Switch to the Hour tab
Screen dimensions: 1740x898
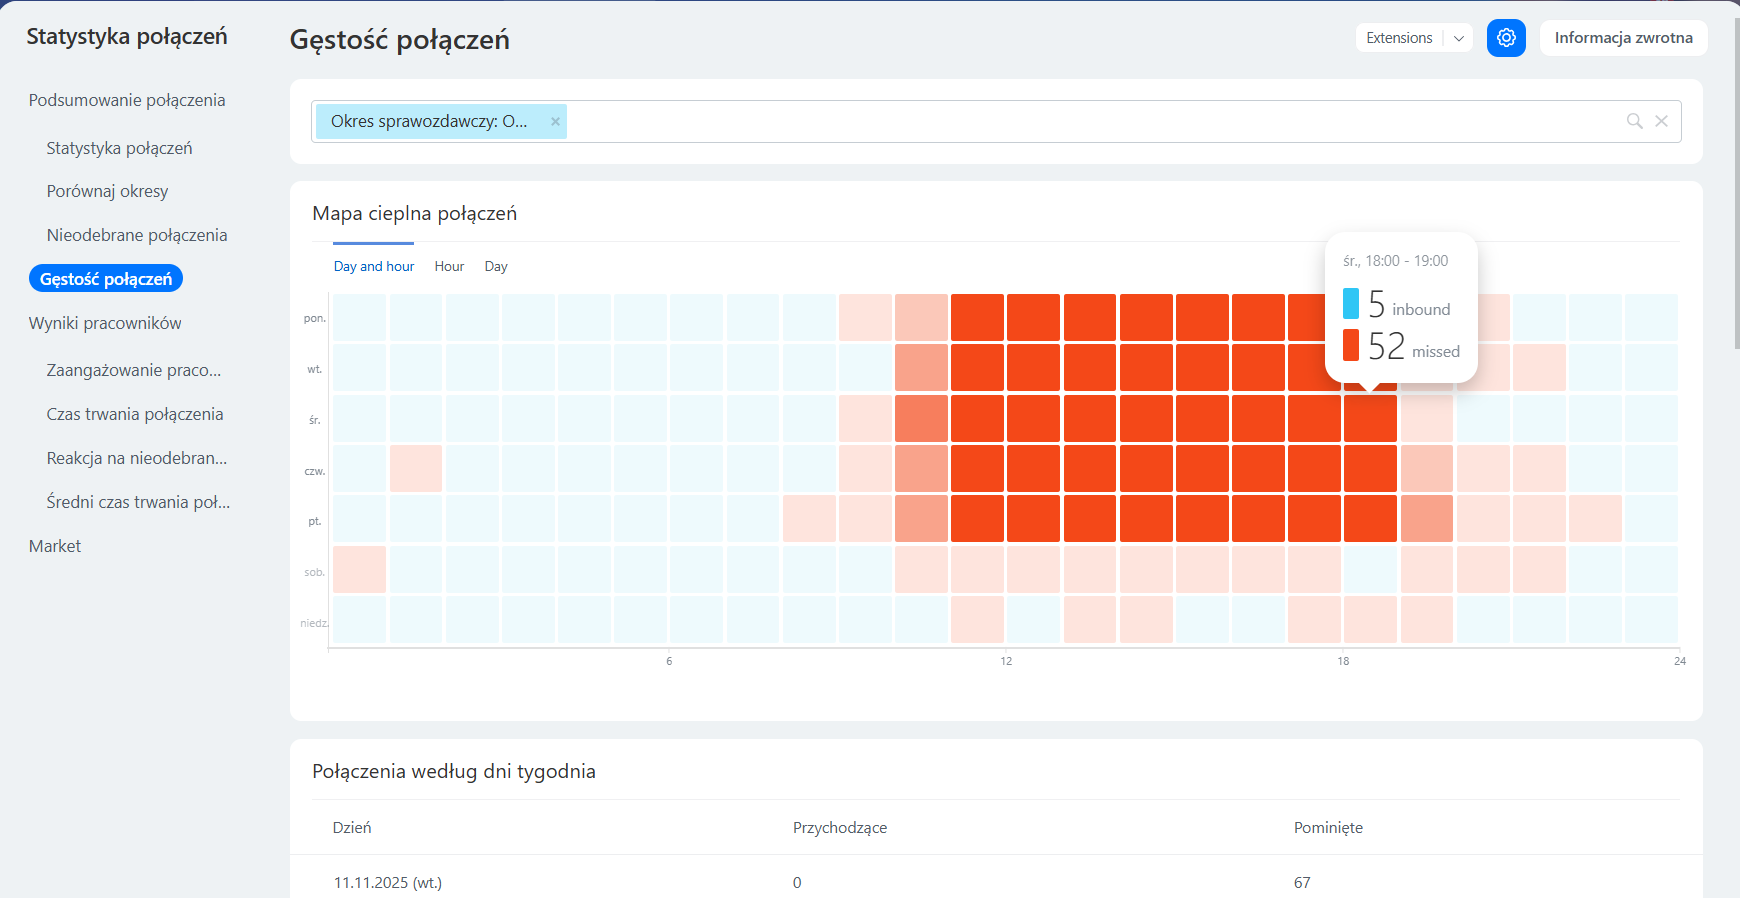[449, 266]
